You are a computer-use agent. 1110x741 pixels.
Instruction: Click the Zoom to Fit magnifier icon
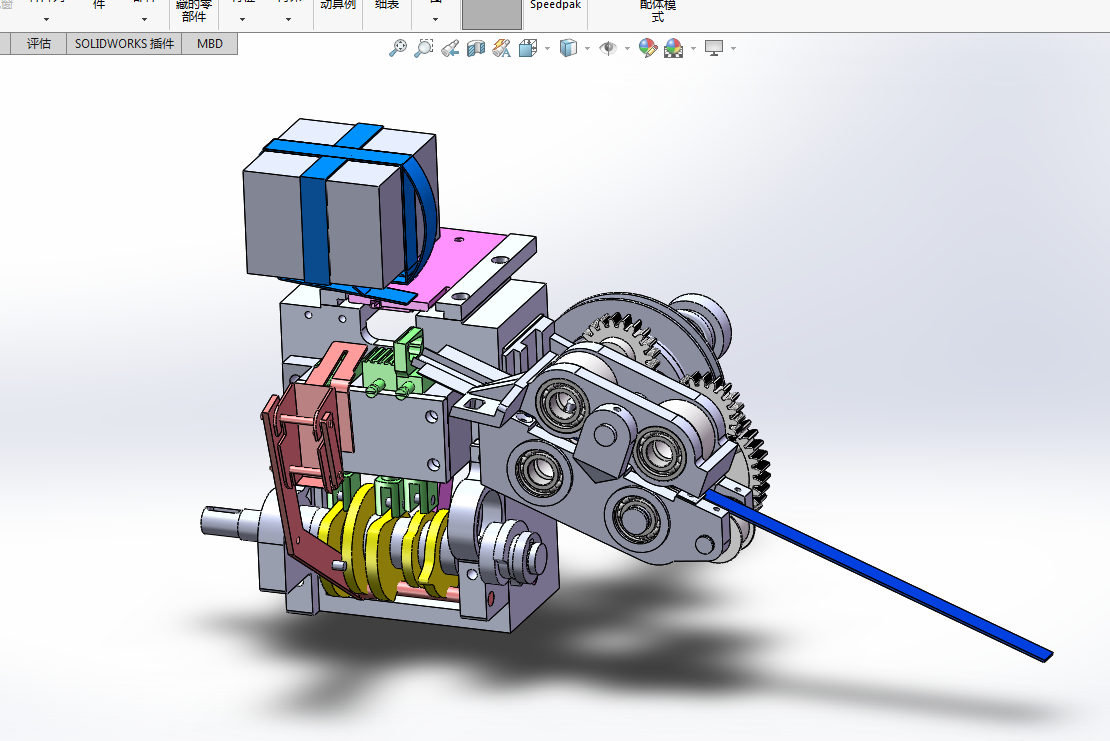pyautogui.click(x=398, y=48)
